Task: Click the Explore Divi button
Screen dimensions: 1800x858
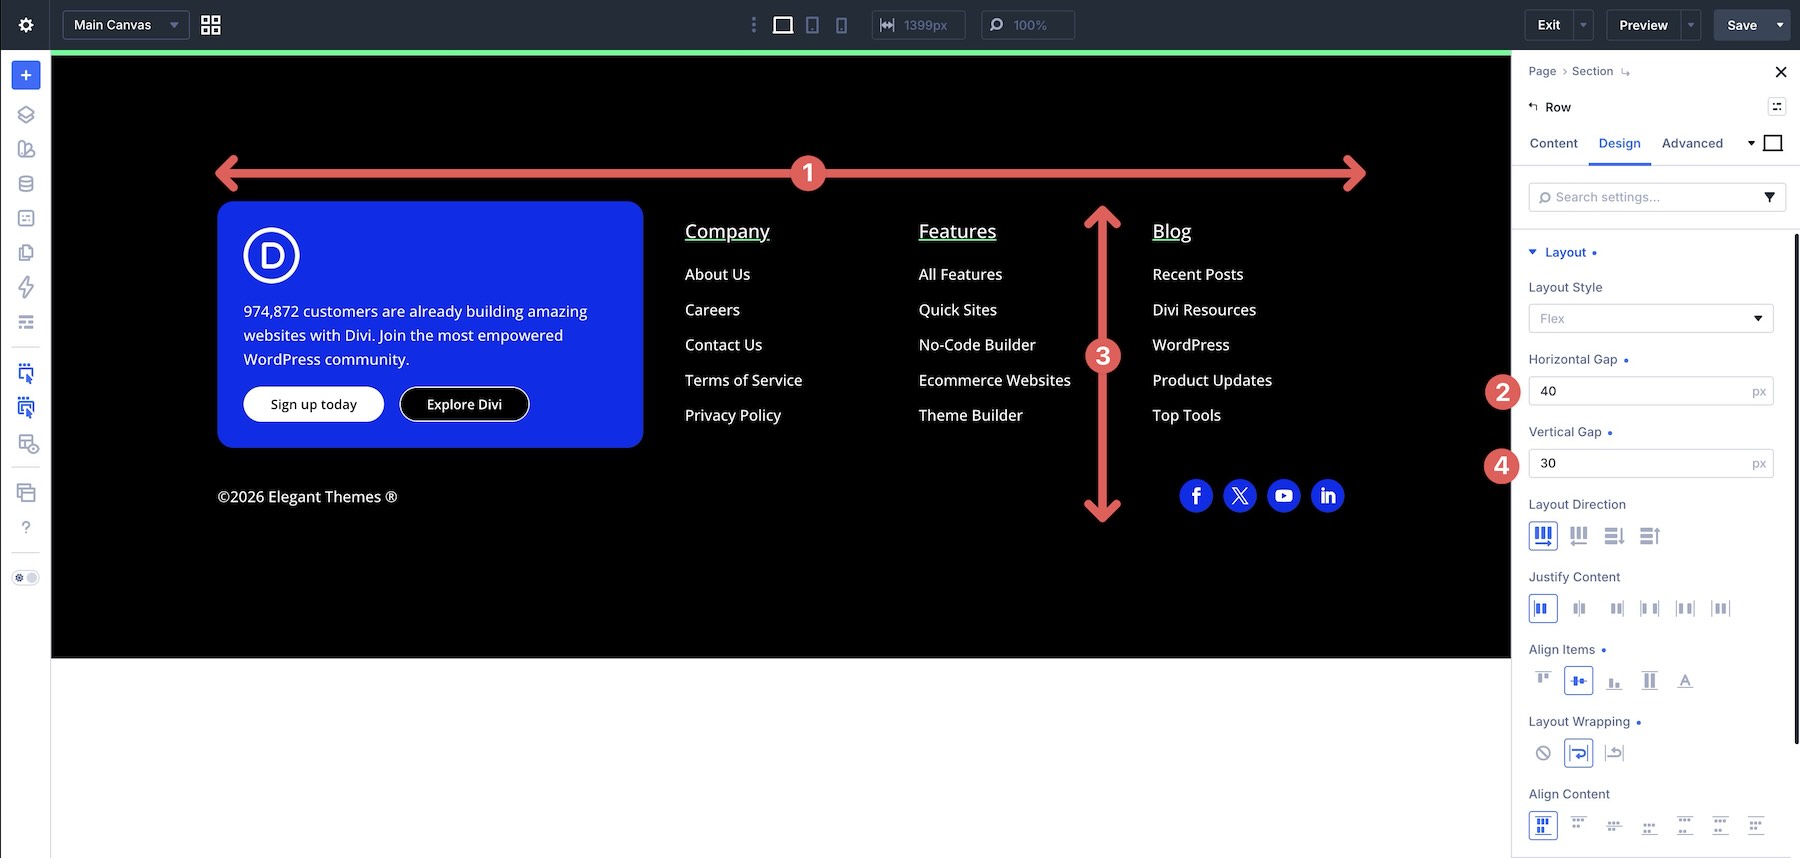Action: pyautogui.click(x=464, y=404)
